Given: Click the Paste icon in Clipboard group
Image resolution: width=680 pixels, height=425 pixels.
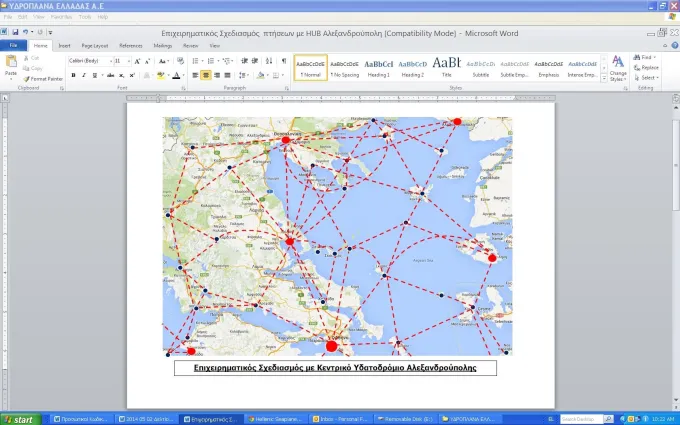Looking at the screenshot, I should click(11, 65).
